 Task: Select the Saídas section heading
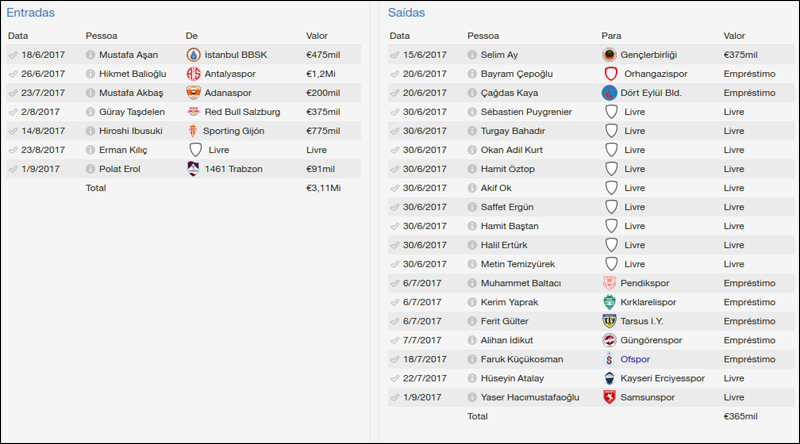(407, 13)
